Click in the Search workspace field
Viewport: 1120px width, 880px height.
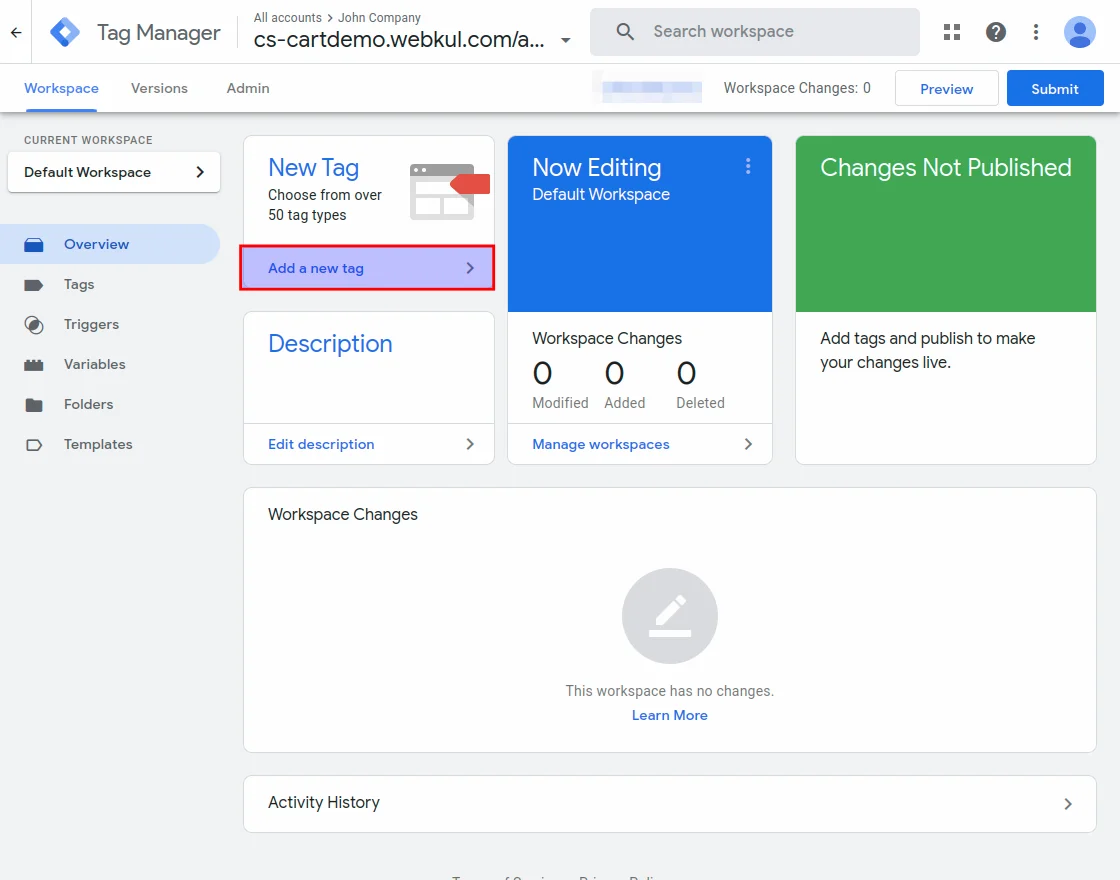770,32
